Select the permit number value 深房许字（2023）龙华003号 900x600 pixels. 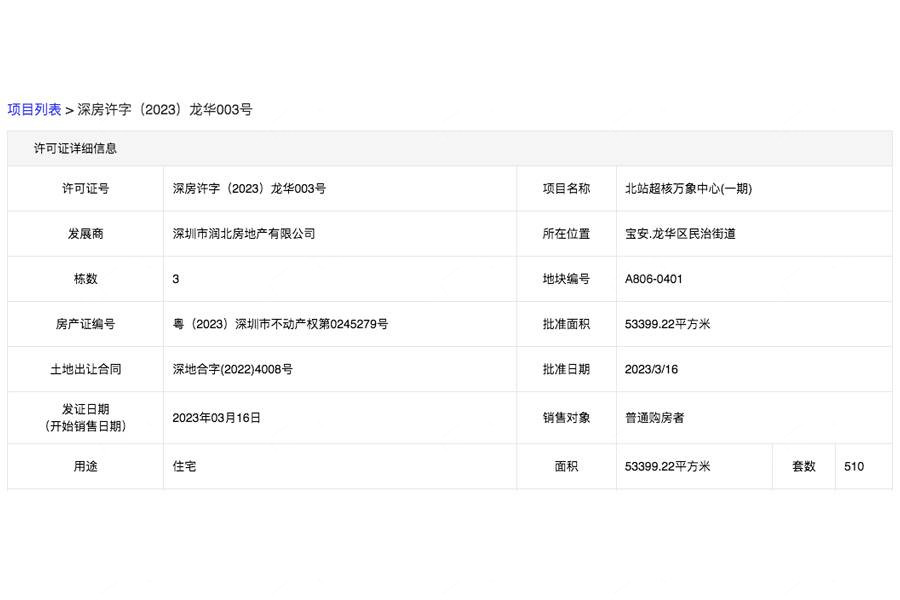[249, 188]
